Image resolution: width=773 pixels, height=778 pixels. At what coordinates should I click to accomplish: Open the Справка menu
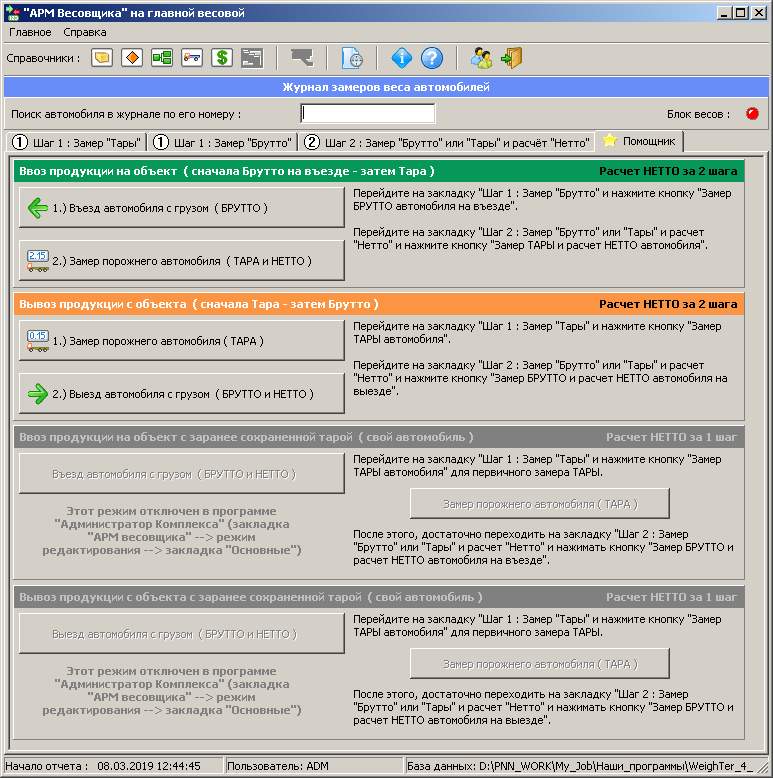[x=85, y=32]
